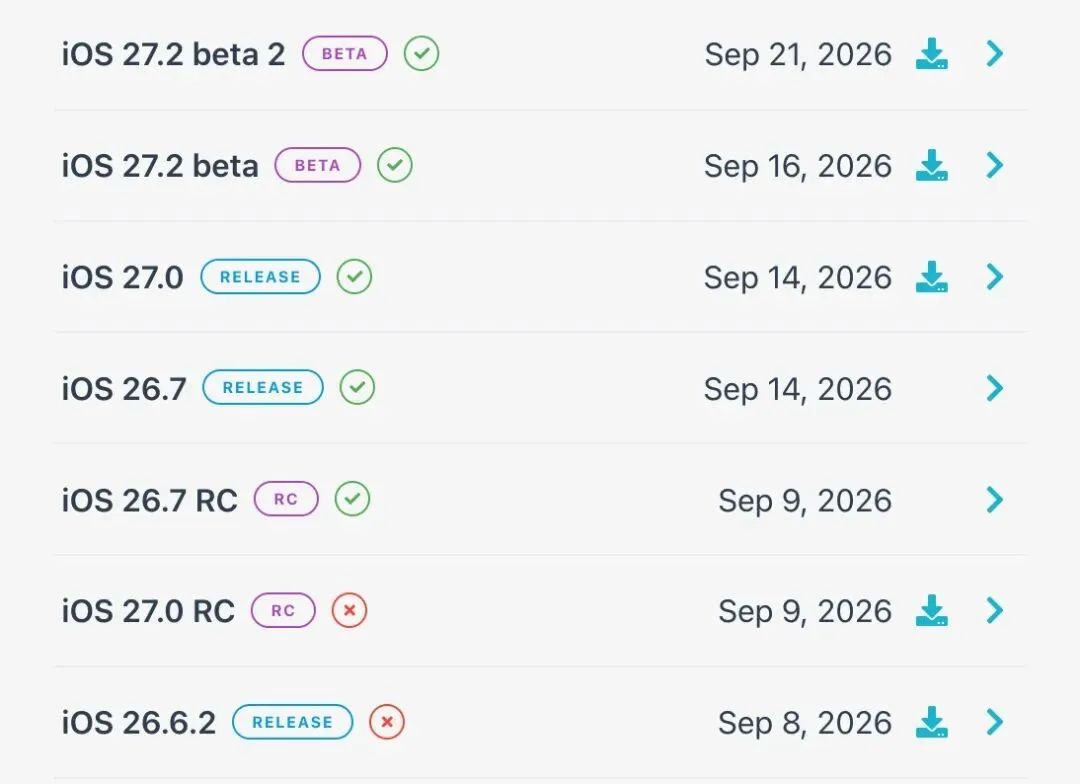
Task: Open chevron arrow for iOS 26.6.2
Action: click(995, 722)
